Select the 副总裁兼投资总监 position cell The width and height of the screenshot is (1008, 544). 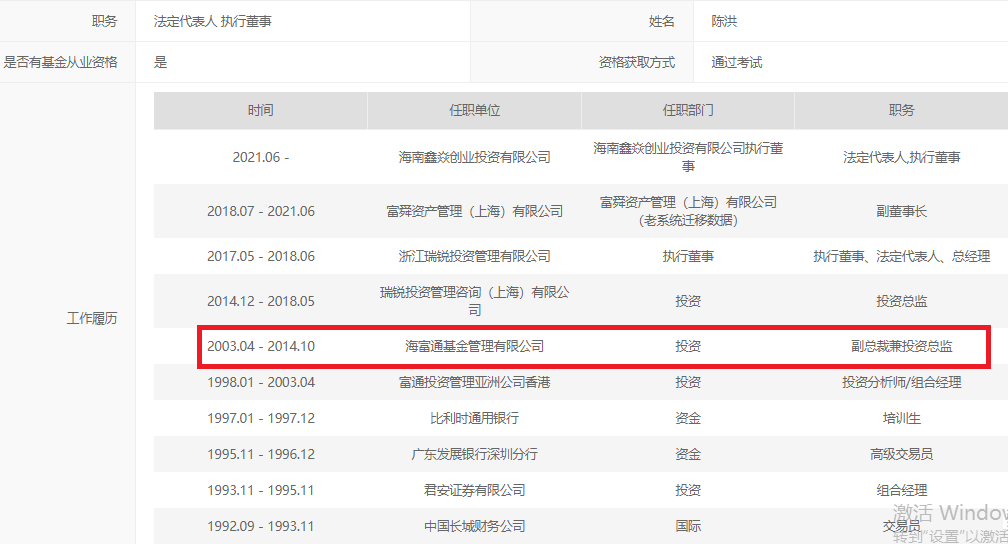901,347
